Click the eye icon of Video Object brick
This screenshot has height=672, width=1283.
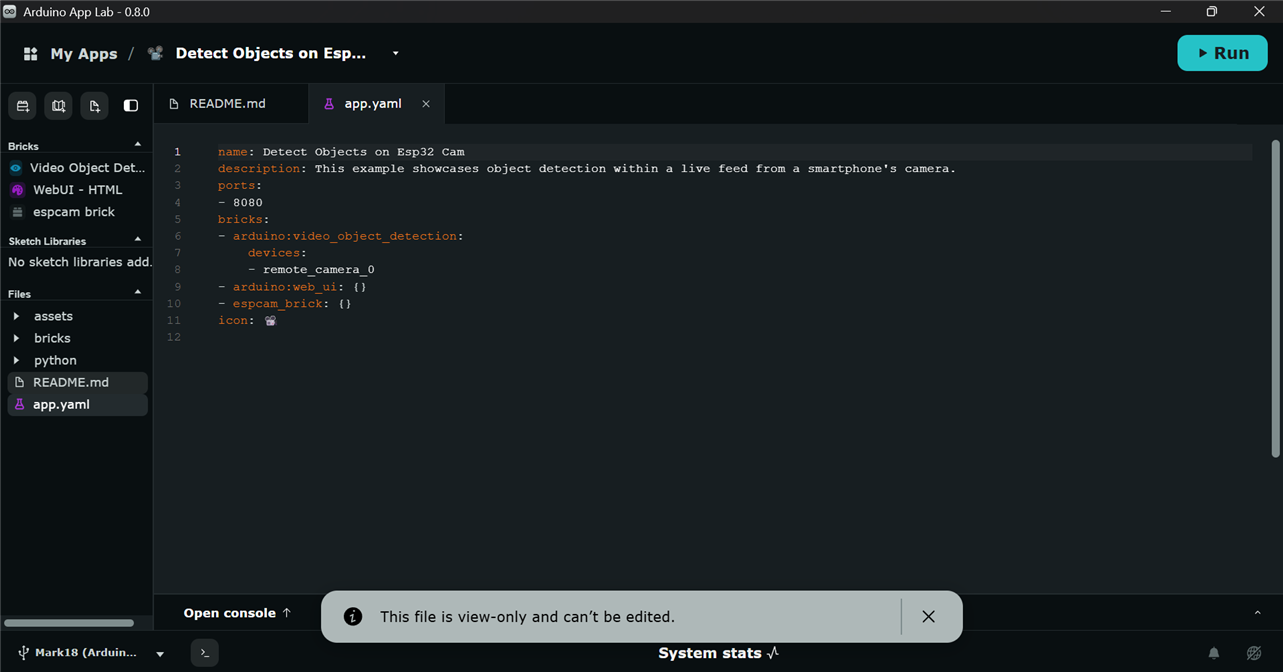coord(16,168)
